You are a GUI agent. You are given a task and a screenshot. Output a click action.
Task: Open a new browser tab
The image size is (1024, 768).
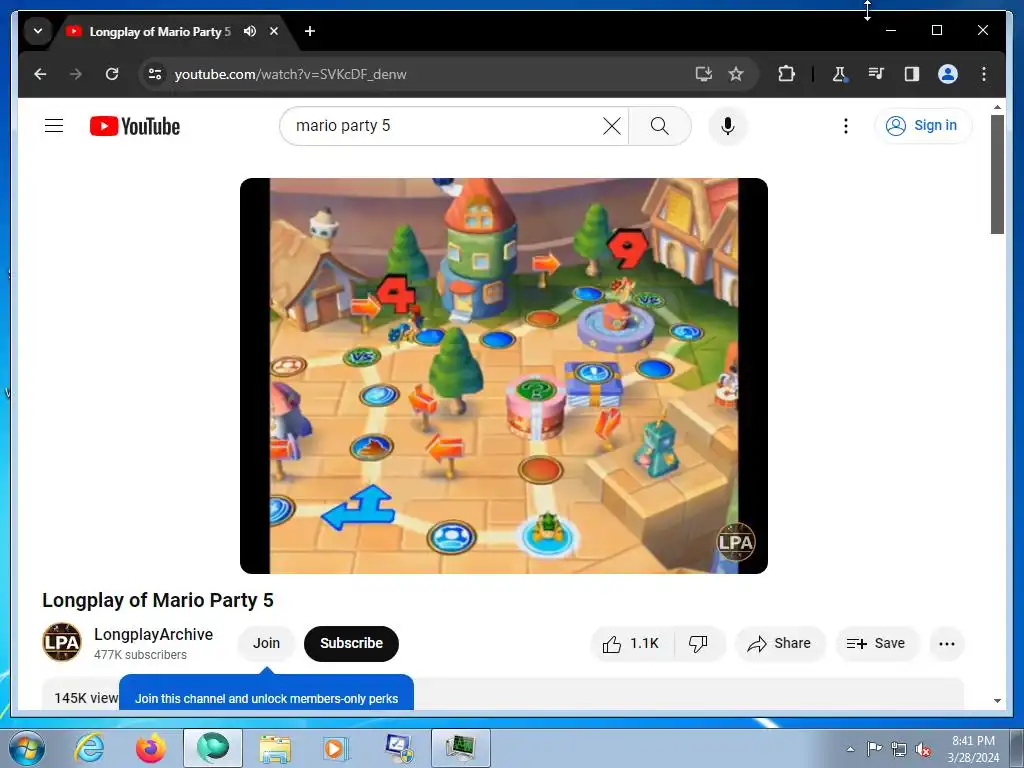(310, 31)
